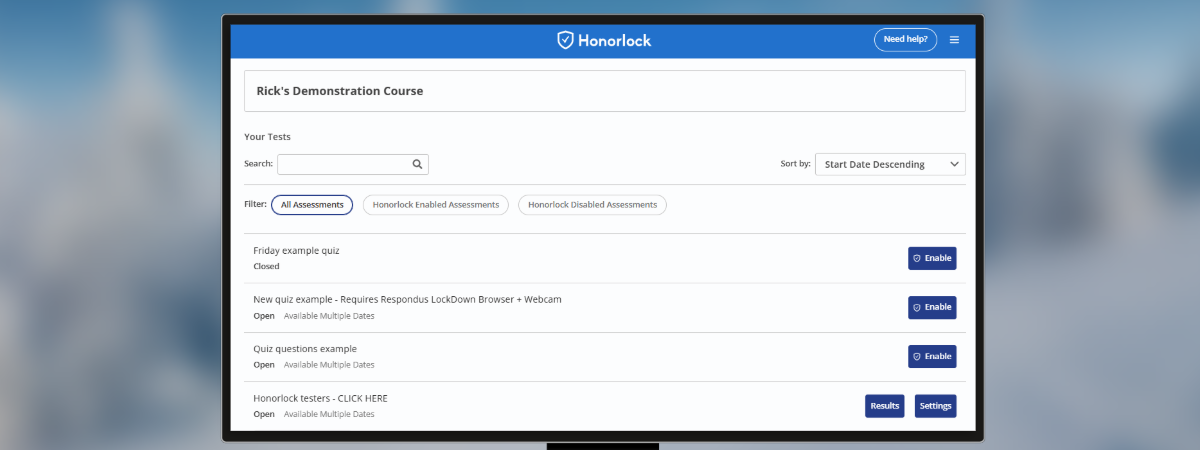This screenshot has width=1200, height=450.
Task: Click the Closed status of Friday quiz
Action: [x=266, y=267]
